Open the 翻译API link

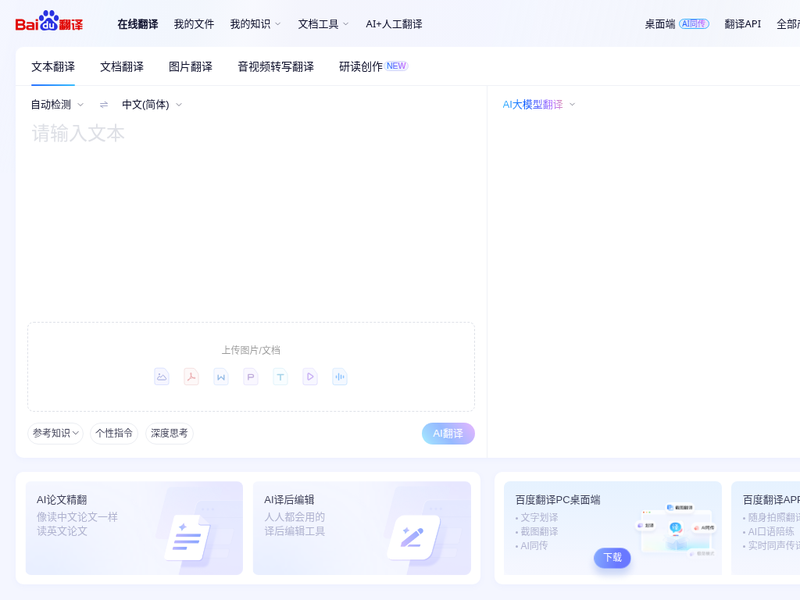pyautogui.click(x=742, y=24)
